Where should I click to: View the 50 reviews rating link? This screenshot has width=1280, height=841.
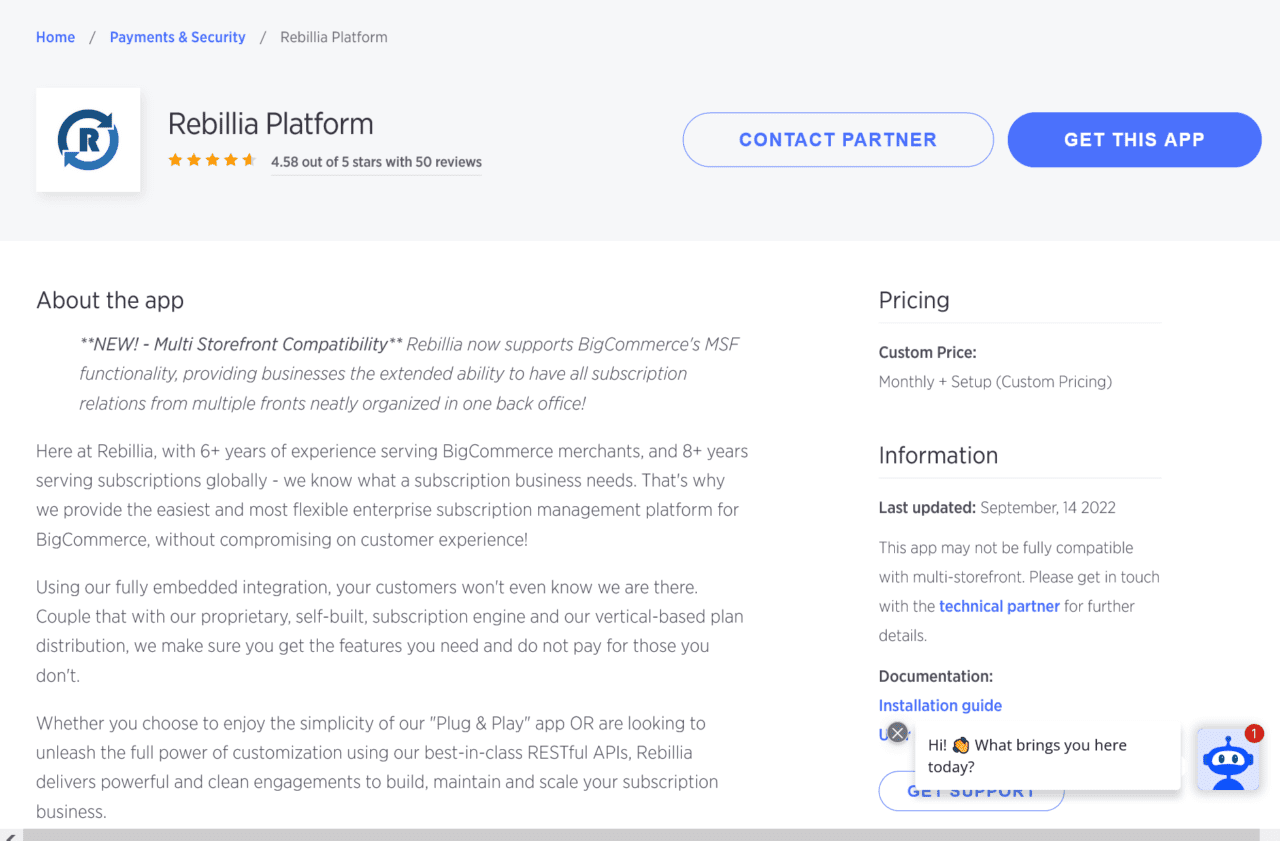[375, 162]
